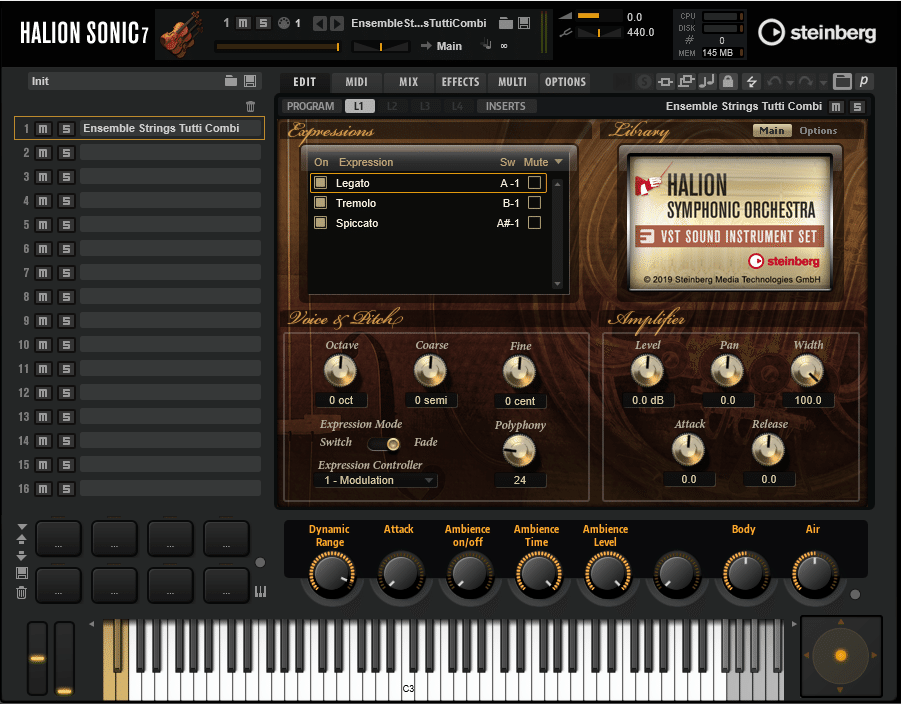Open the MULTI tab
Screen dimensions: 901x704
point(513,82)
